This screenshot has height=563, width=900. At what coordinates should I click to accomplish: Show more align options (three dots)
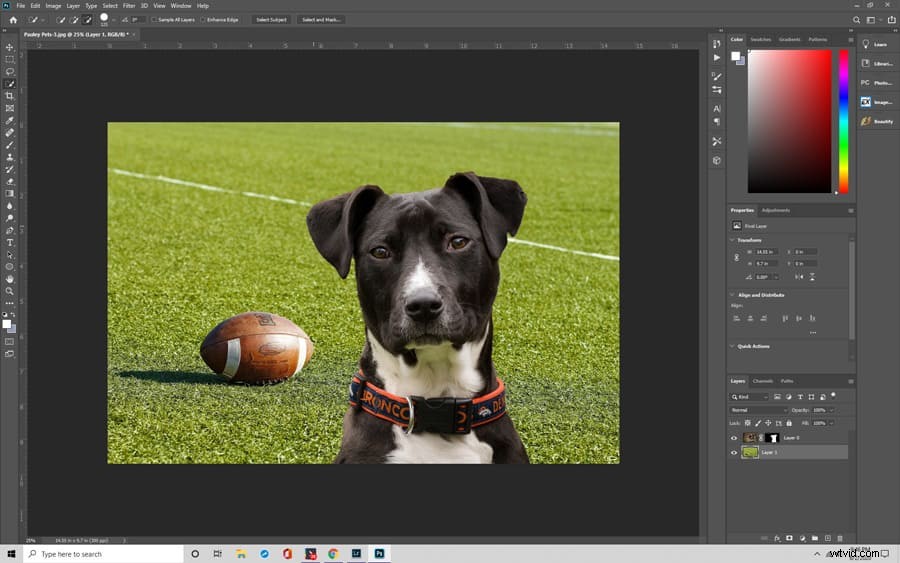point(813,332)
